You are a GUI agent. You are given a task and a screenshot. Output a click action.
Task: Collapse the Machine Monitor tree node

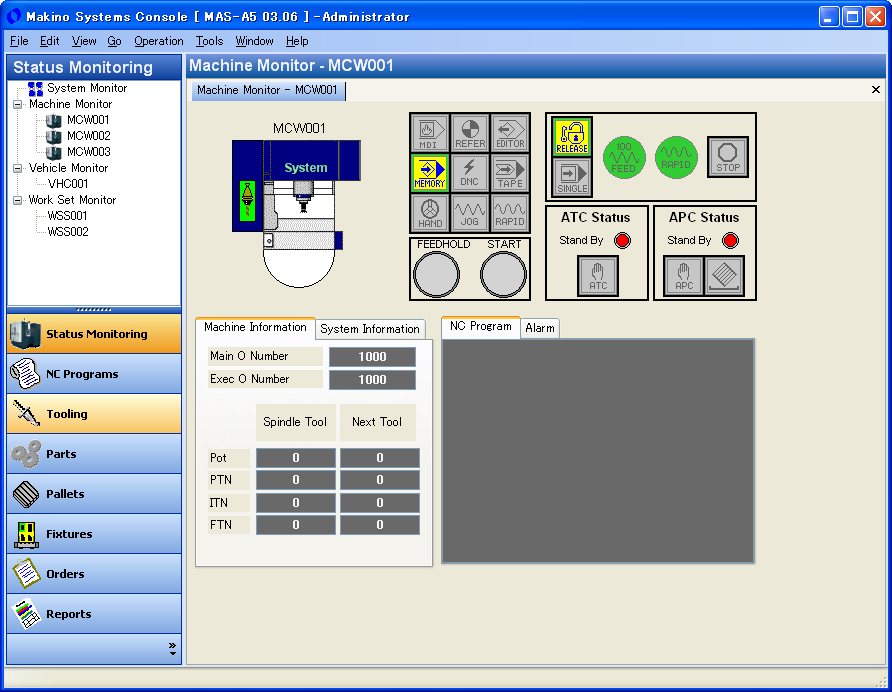(18, 104)
